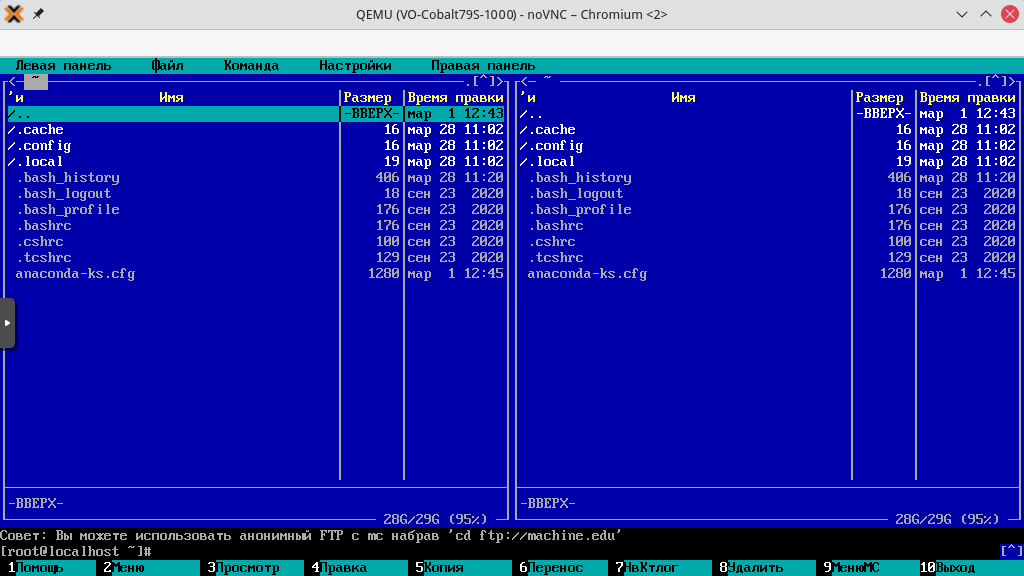Select .bash_profile file in right panel
Viewport: 1024px width, 576px height.
tap(768, 210)
